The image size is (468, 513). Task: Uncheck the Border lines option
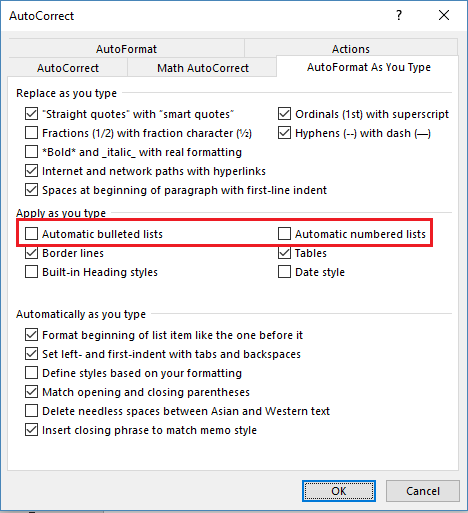click(31, 253)
